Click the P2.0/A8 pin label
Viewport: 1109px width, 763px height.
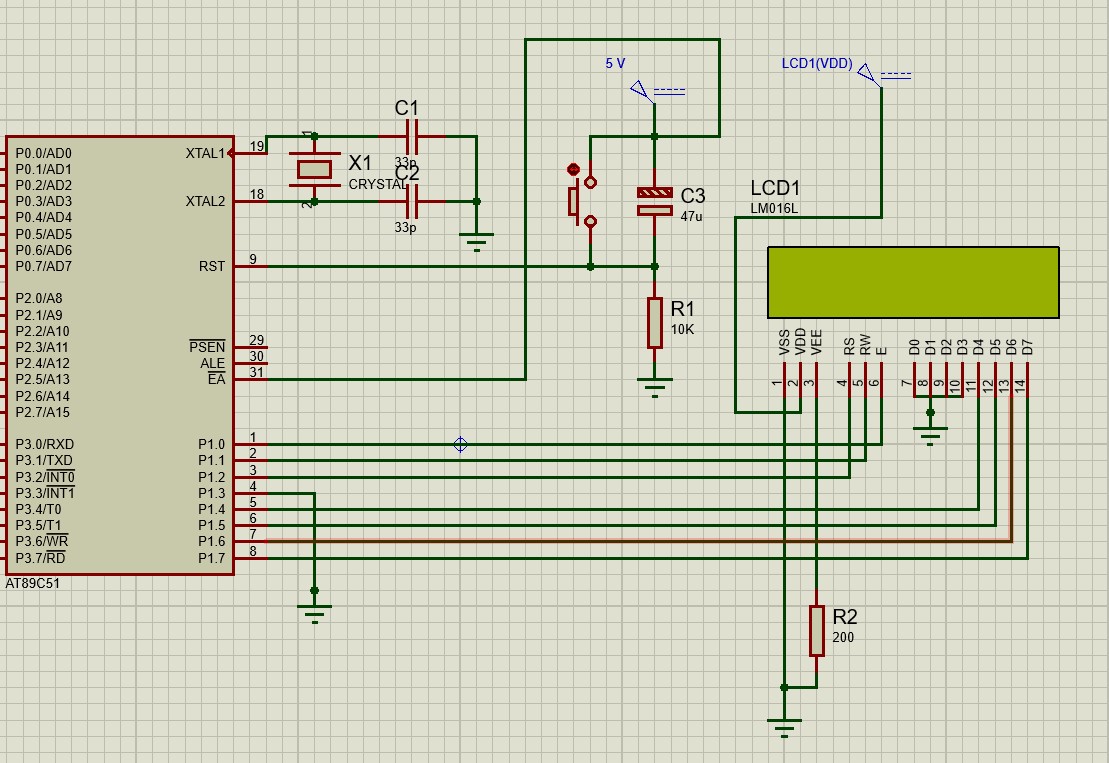(39, 298)
